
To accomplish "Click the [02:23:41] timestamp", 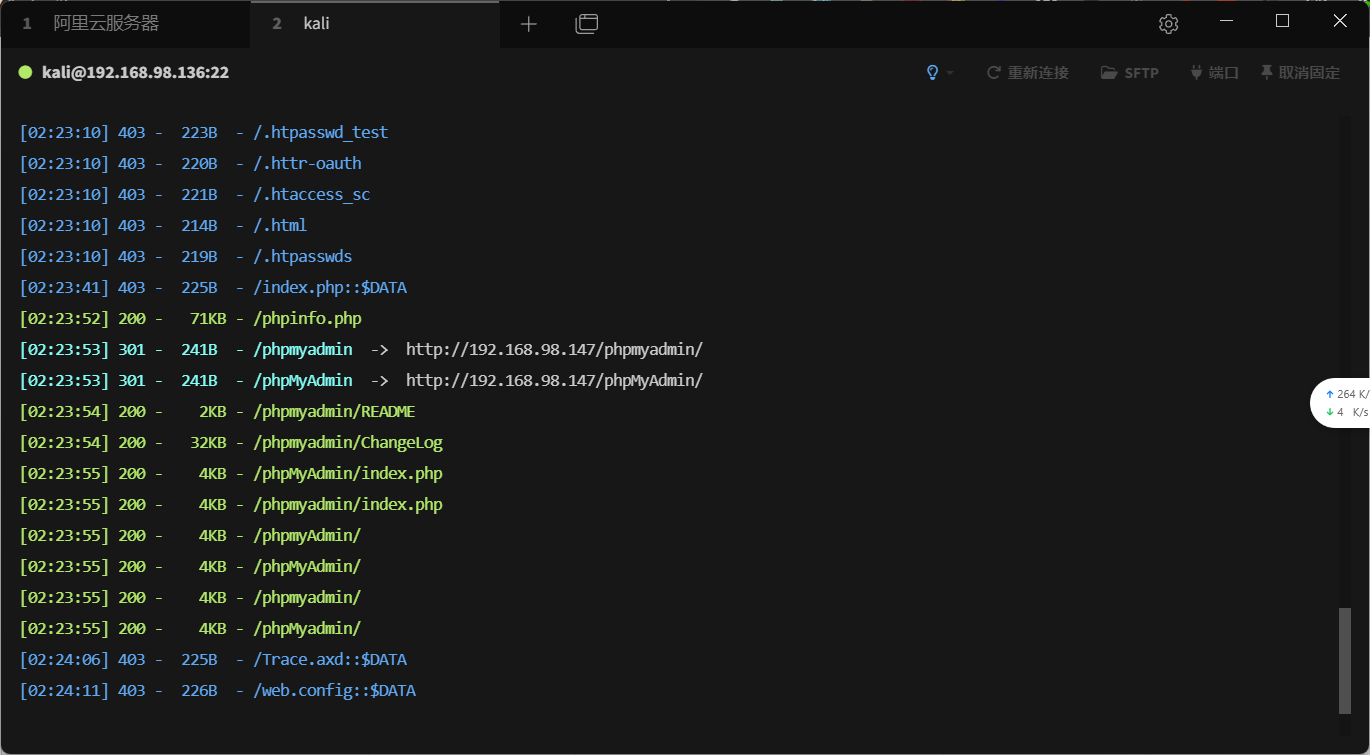I will coord(64,288).
